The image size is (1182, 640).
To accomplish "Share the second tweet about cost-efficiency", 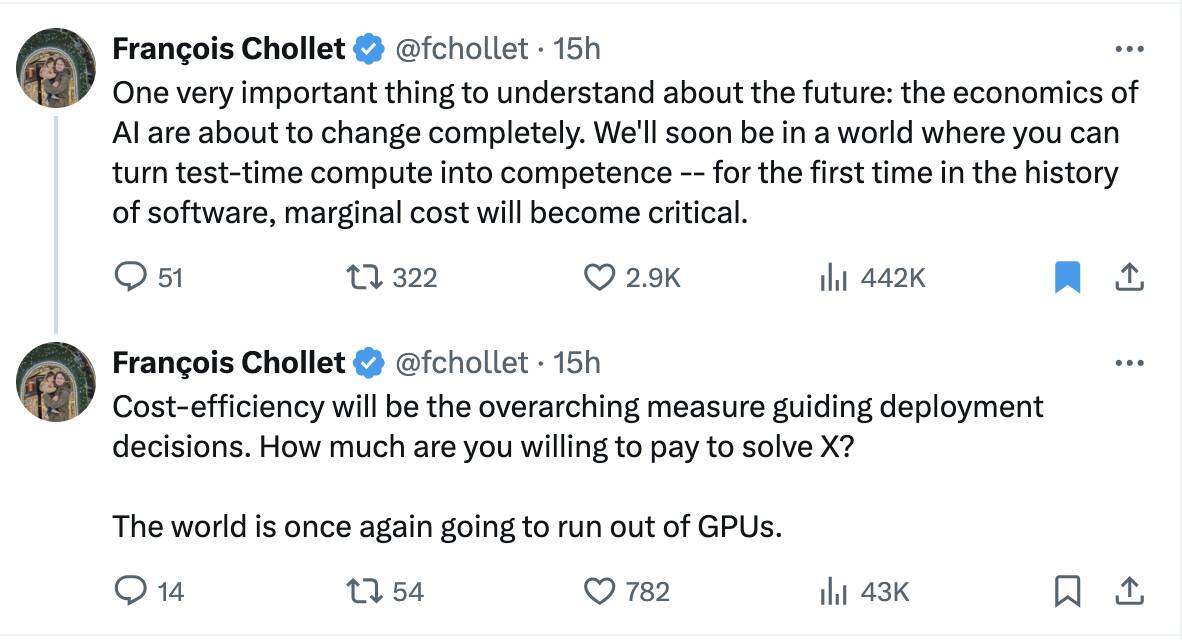I will pyautogui.click(x=1128, y=591).
